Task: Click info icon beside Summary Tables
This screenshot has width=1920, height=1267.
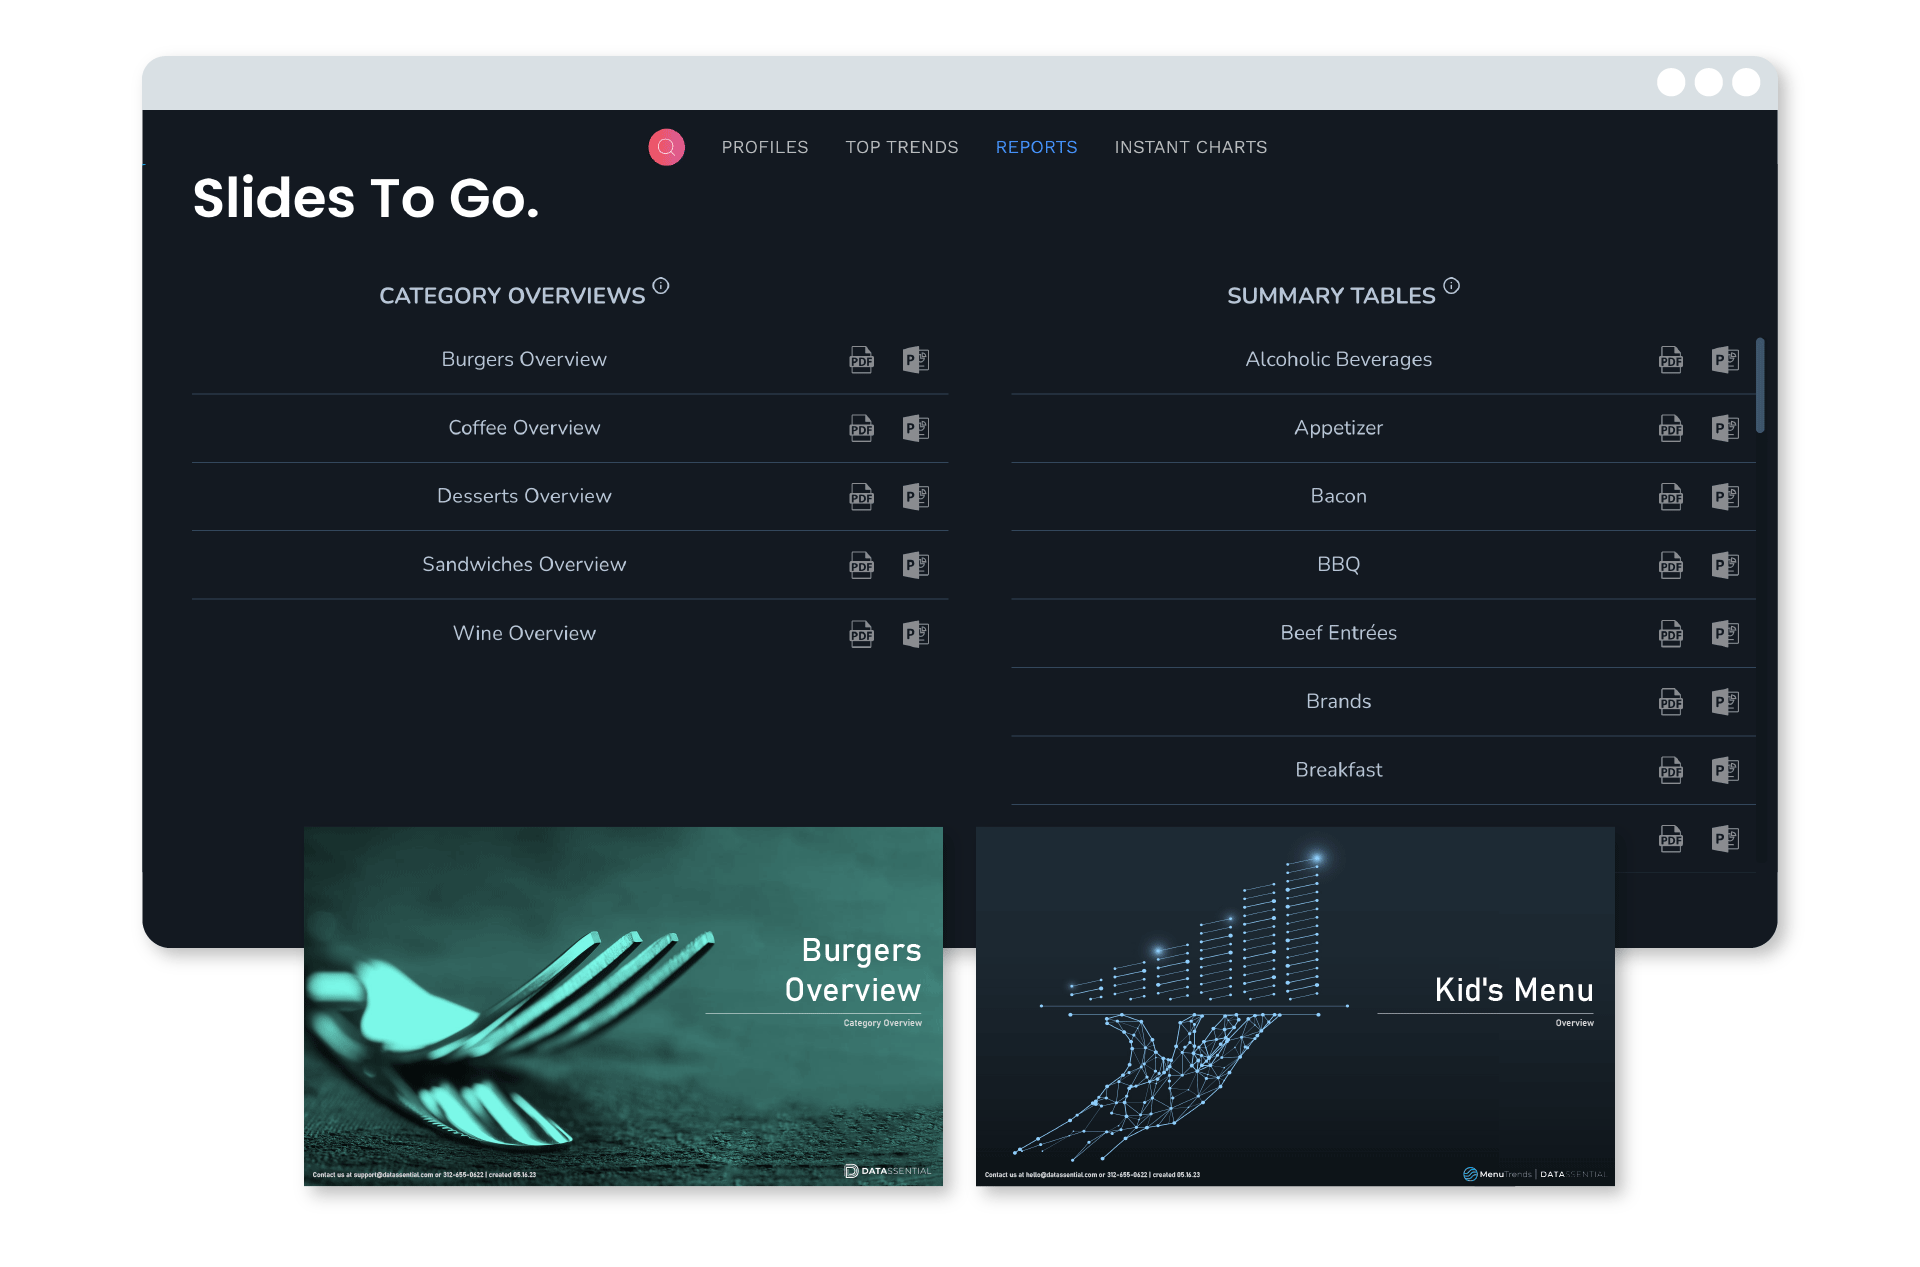Action: (1451, 286)
